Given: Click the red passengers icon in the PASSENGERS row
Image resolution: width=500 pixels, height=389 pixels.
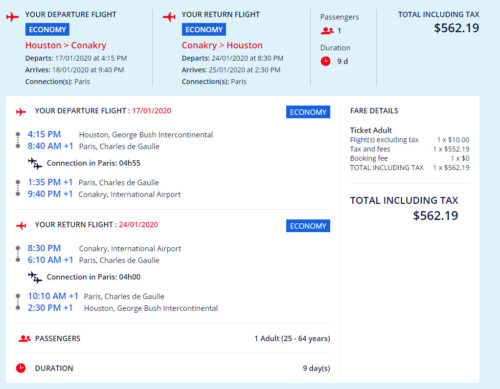Looking at the screenshot, I should pyautogui.click(x=24, y=339).
